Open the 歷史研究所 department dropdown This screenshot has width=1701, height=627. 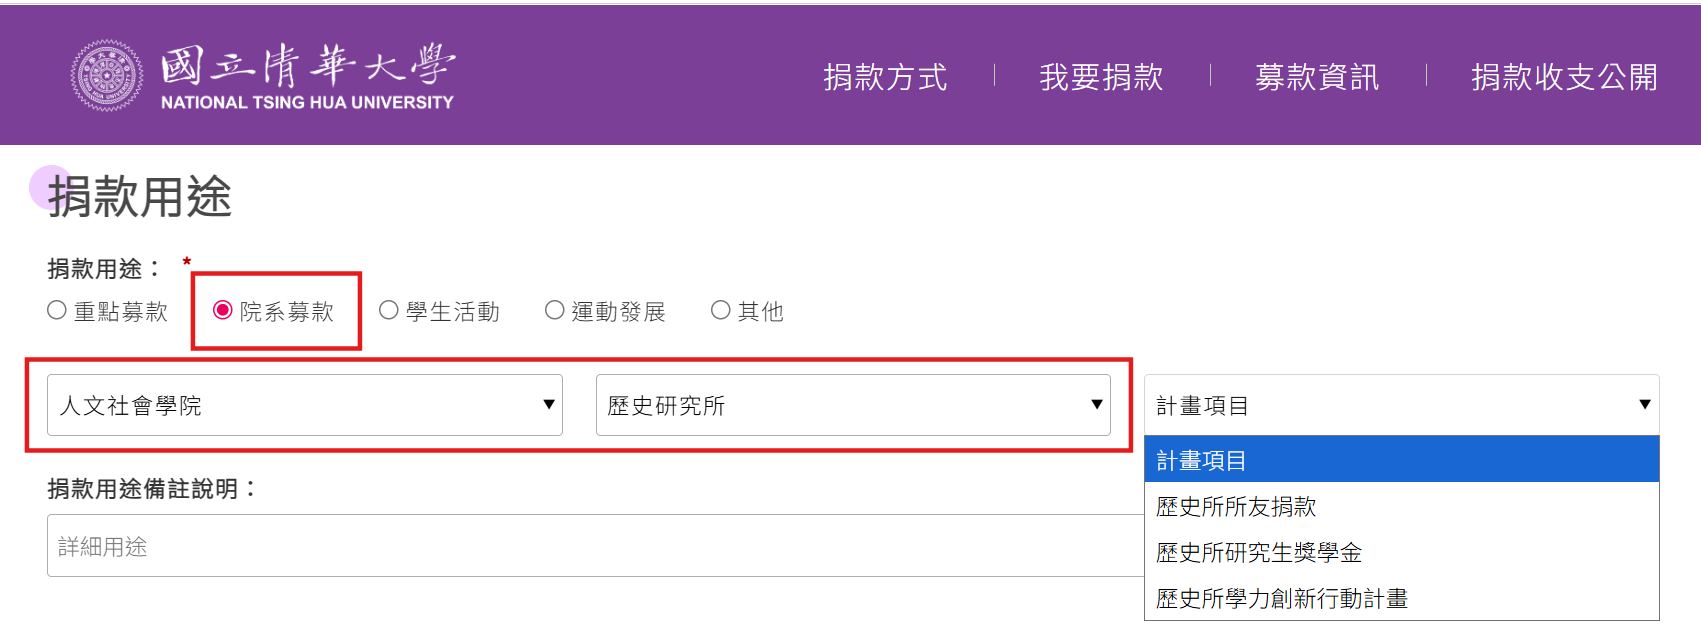(x=852, y=405)
